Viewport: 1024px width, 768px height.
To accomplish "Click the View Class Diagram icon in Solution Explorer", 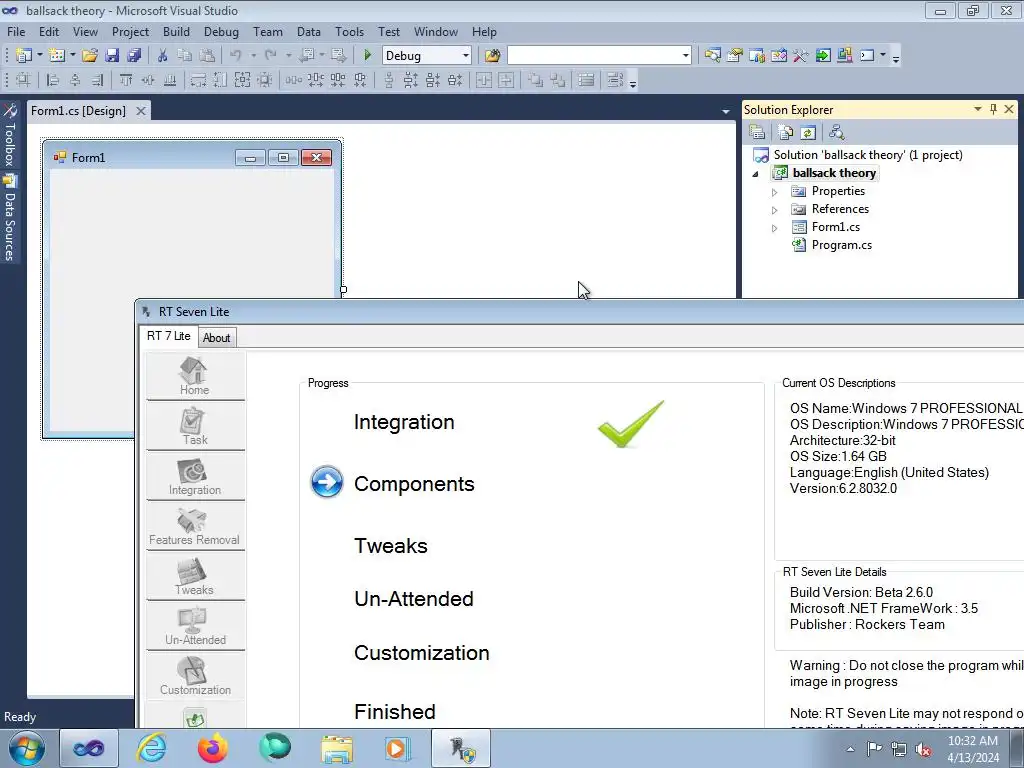I will 837,133.
